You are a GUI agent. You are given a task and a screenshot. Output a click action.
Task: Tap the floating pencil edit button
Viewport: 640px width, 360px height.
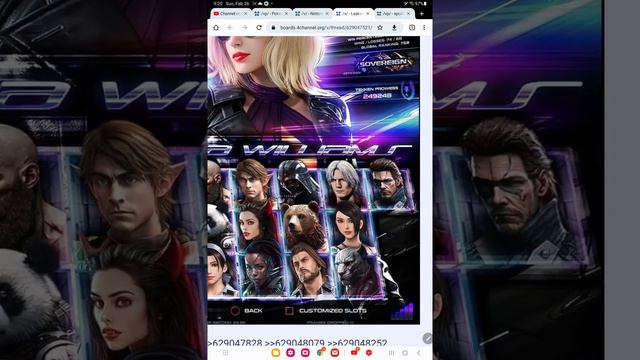pos(427,338)
